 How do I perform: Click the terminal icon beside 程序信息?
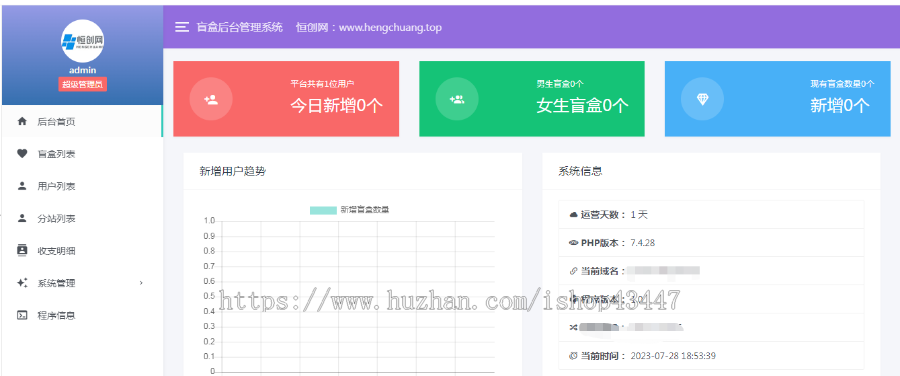coord(22,315)
